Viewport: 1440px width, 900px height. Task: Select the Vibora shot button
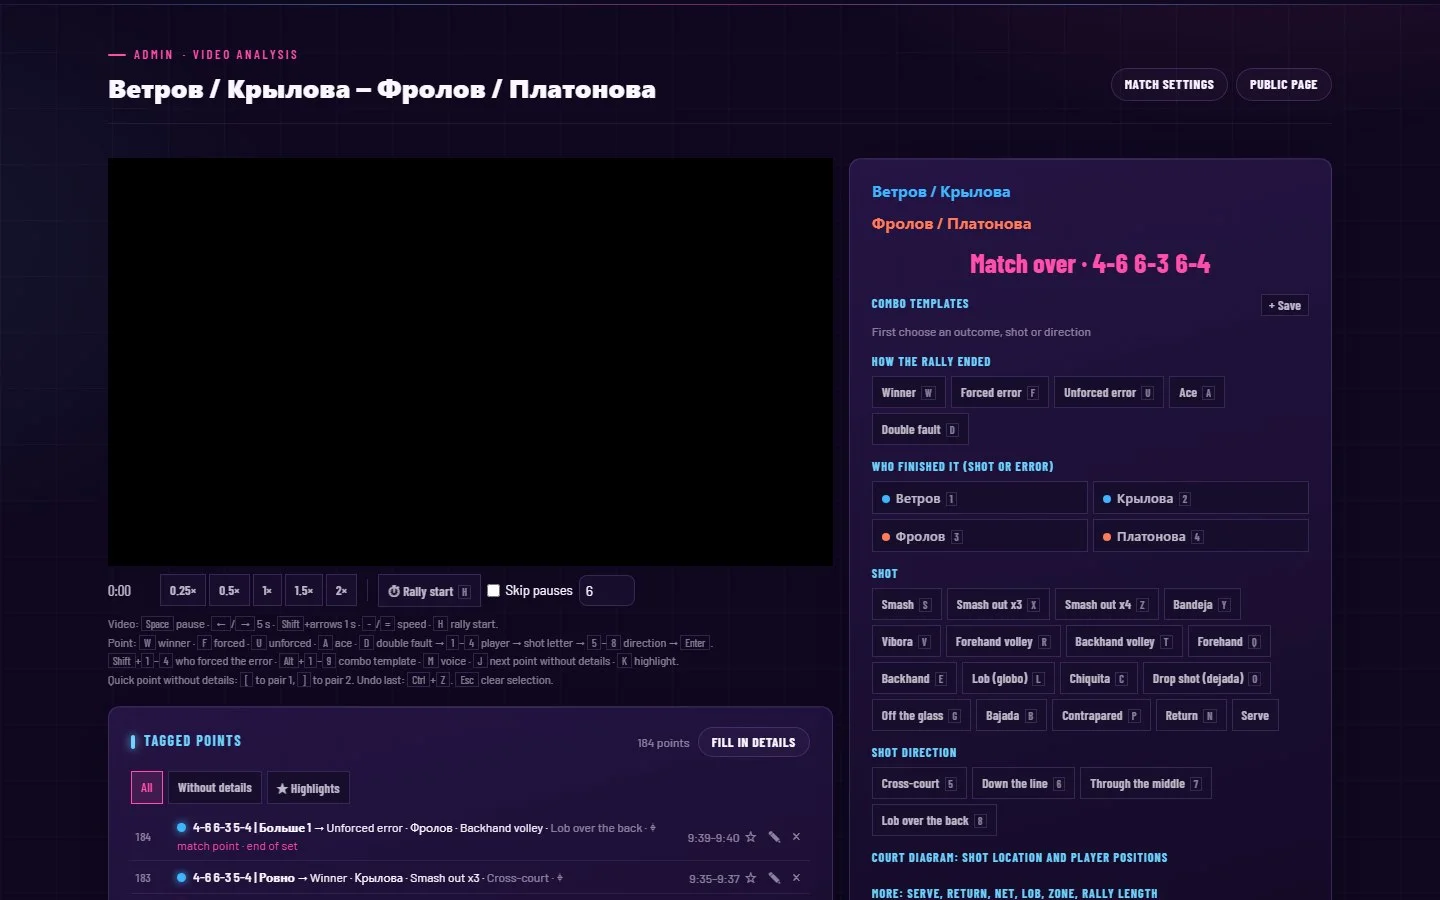click(x=906, y=642)
